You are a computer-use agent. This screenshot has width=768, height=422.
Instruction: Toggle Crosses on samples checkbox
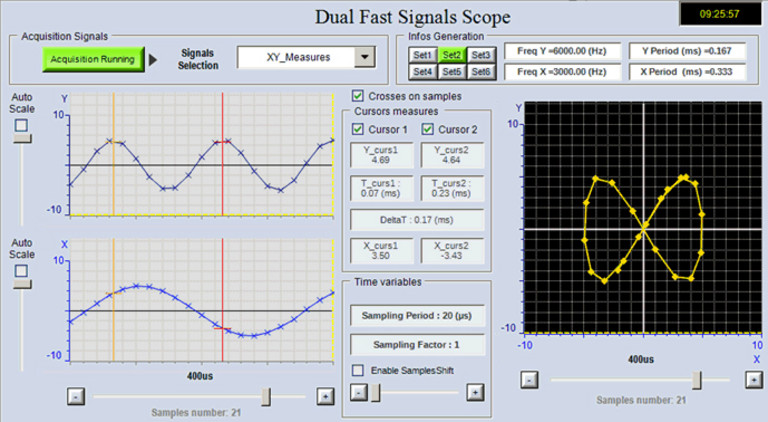pos(359,96)
